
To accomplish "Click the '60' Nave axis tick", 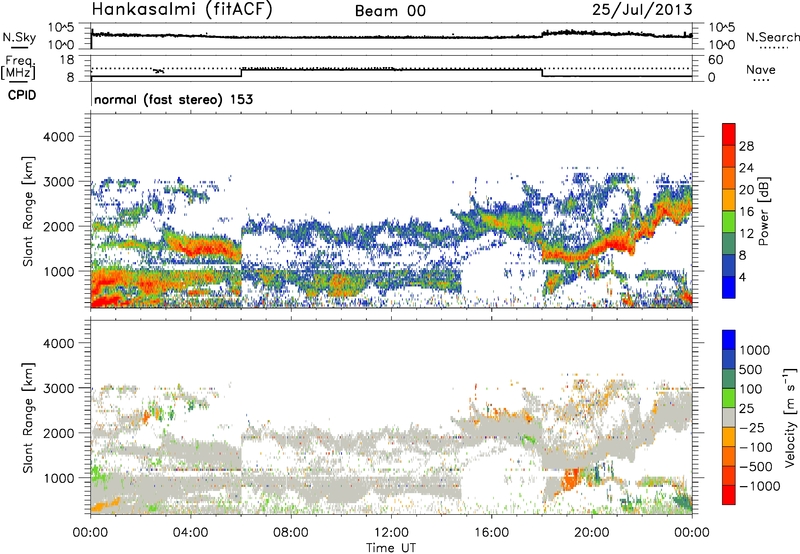I will pyautogui.click(x=715, y=60).
